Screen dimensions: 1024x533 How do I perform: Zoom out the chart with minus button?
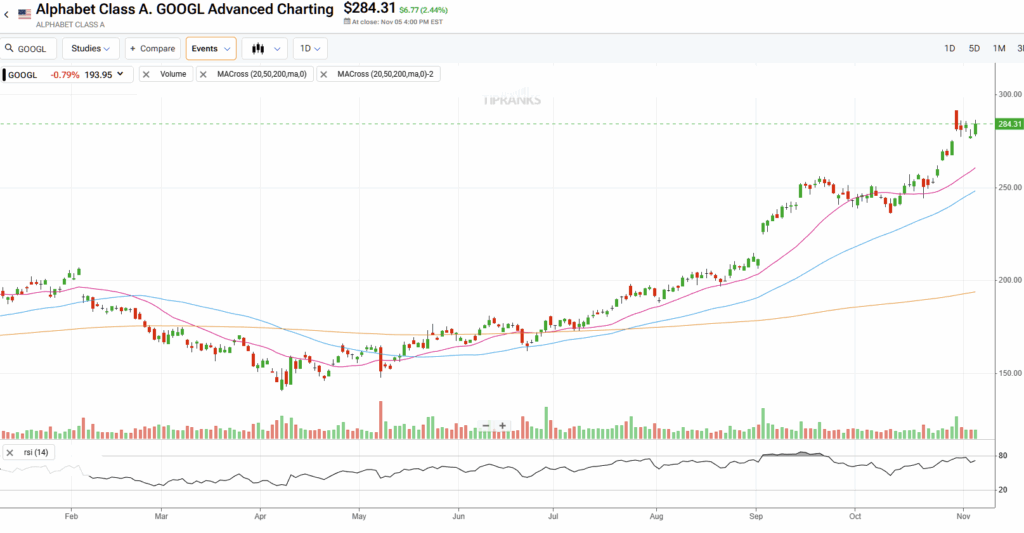(x=486, y=426)
